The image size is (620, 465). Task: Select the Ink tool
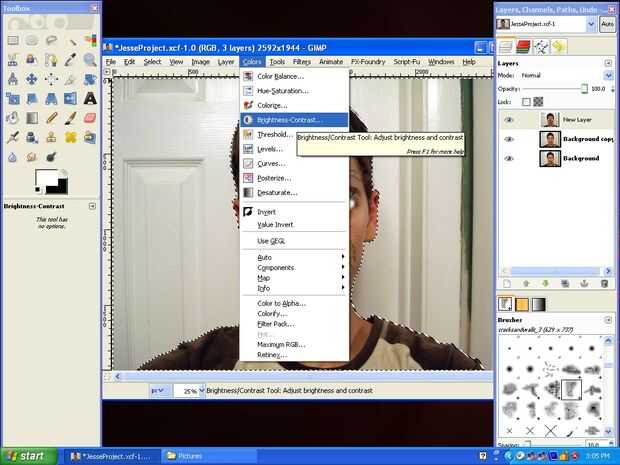[x=32, y=137]
